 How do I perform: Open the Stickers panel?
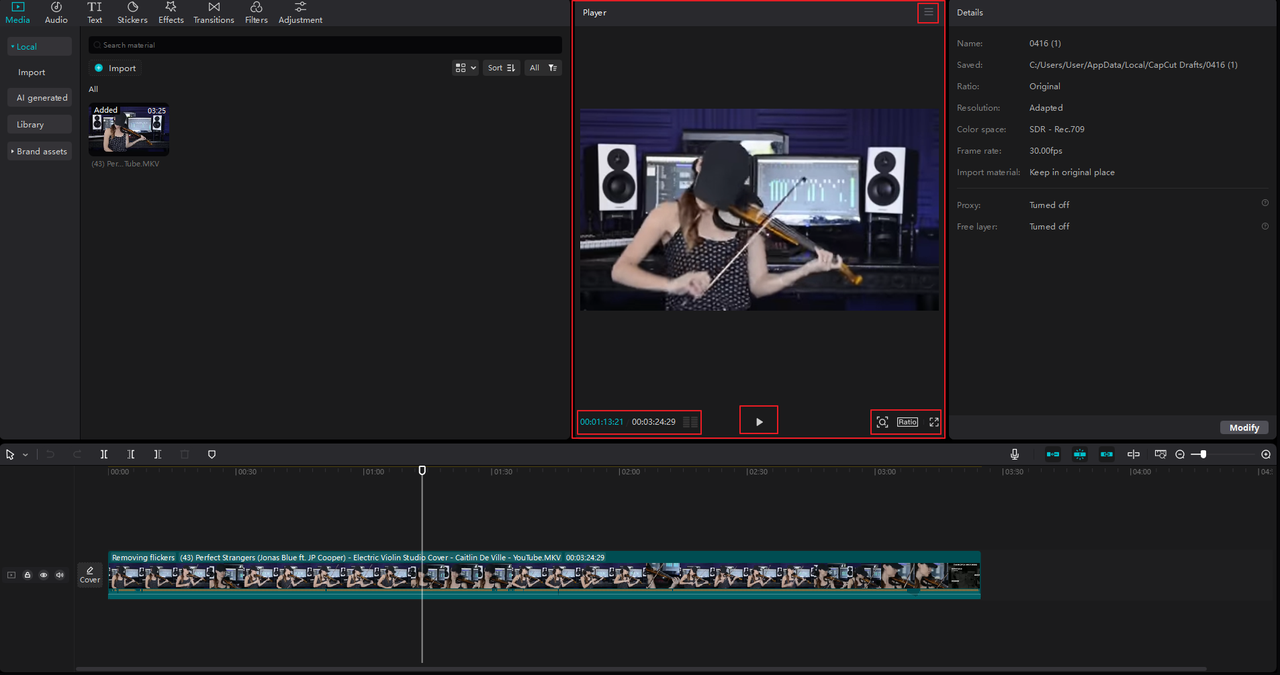[132, 13]
